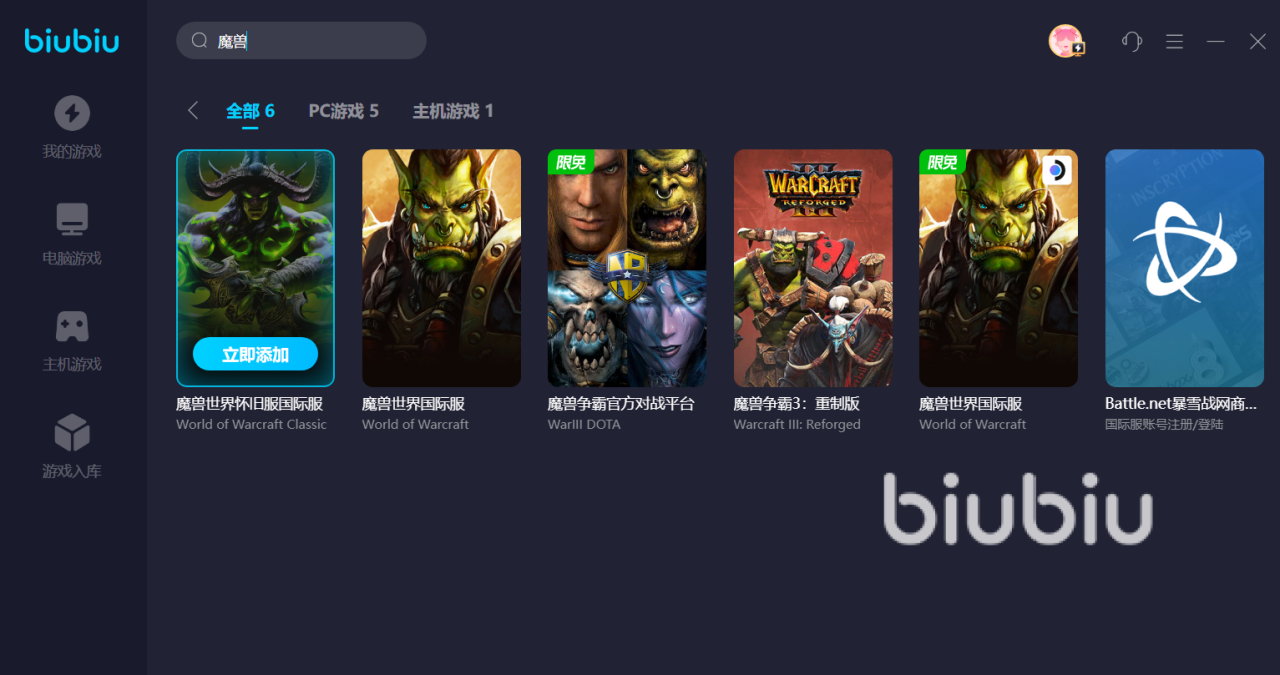The height and width of the screenshot is (675, 1280).
Task: Click the search field containing 魔兽
Action: coord(301,41)
